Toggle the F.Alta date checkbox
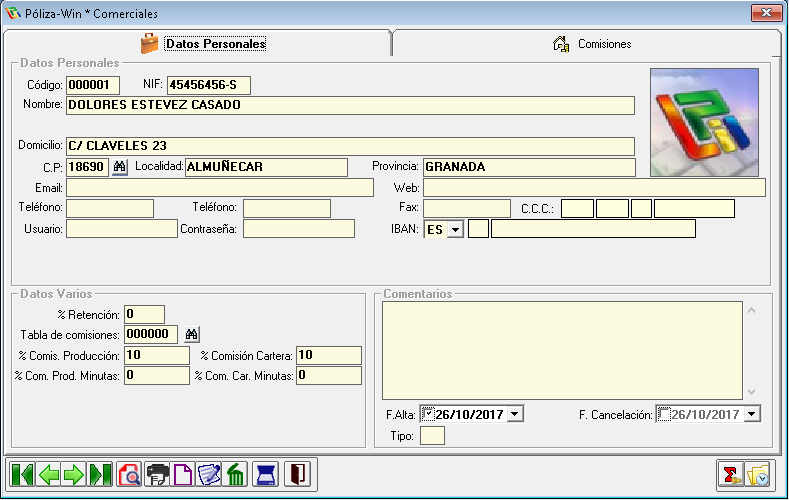 [x=428, y=414]
